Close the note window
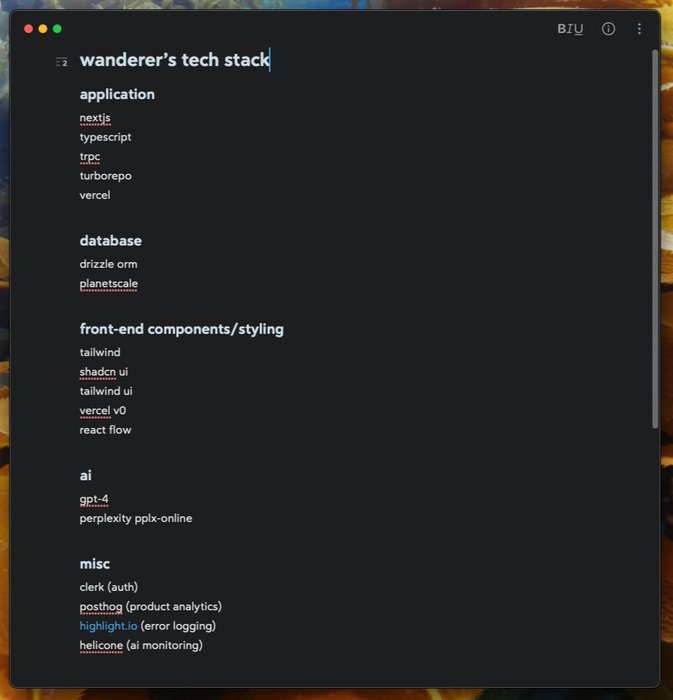 [28, 29]
